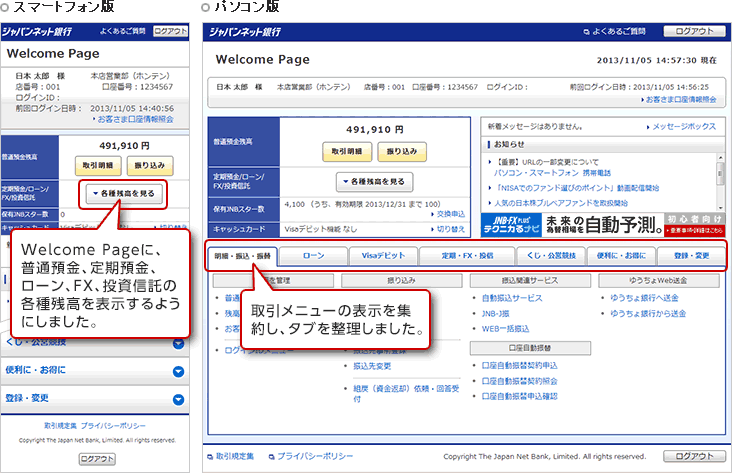
Task: Click 491,910 円 balance in PC version
Action: 375,130
